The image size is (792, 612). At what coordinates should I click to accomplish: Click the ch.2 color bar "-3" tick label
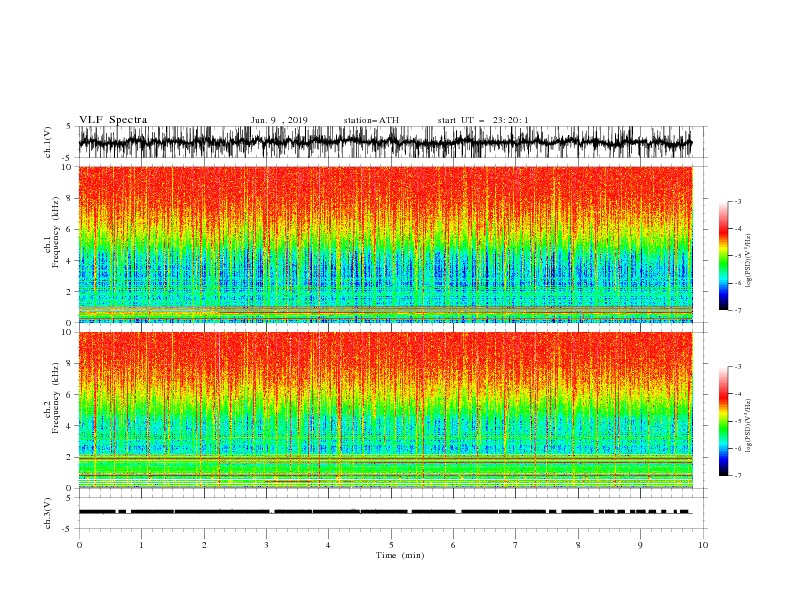click(x=737, y=367)
